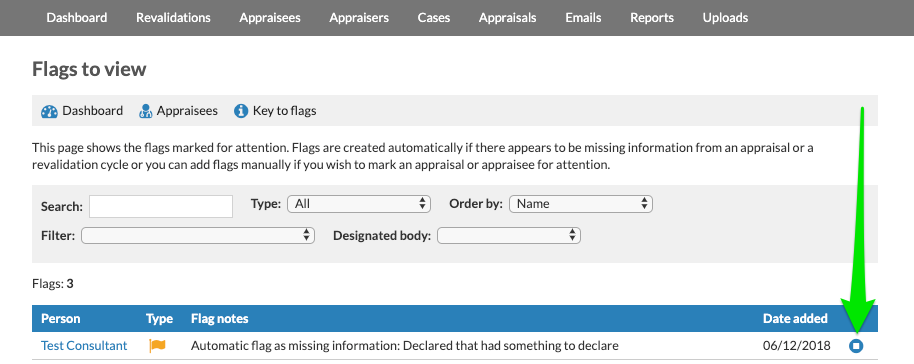This screenshot has width=914, height=364.
Task: Open the Type dropdown showing All
Action: point(359,204)
